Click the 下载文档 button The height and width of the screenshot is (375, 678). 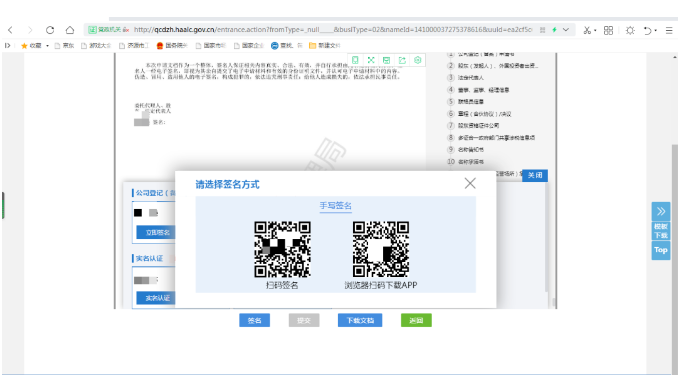click(360, 321)
